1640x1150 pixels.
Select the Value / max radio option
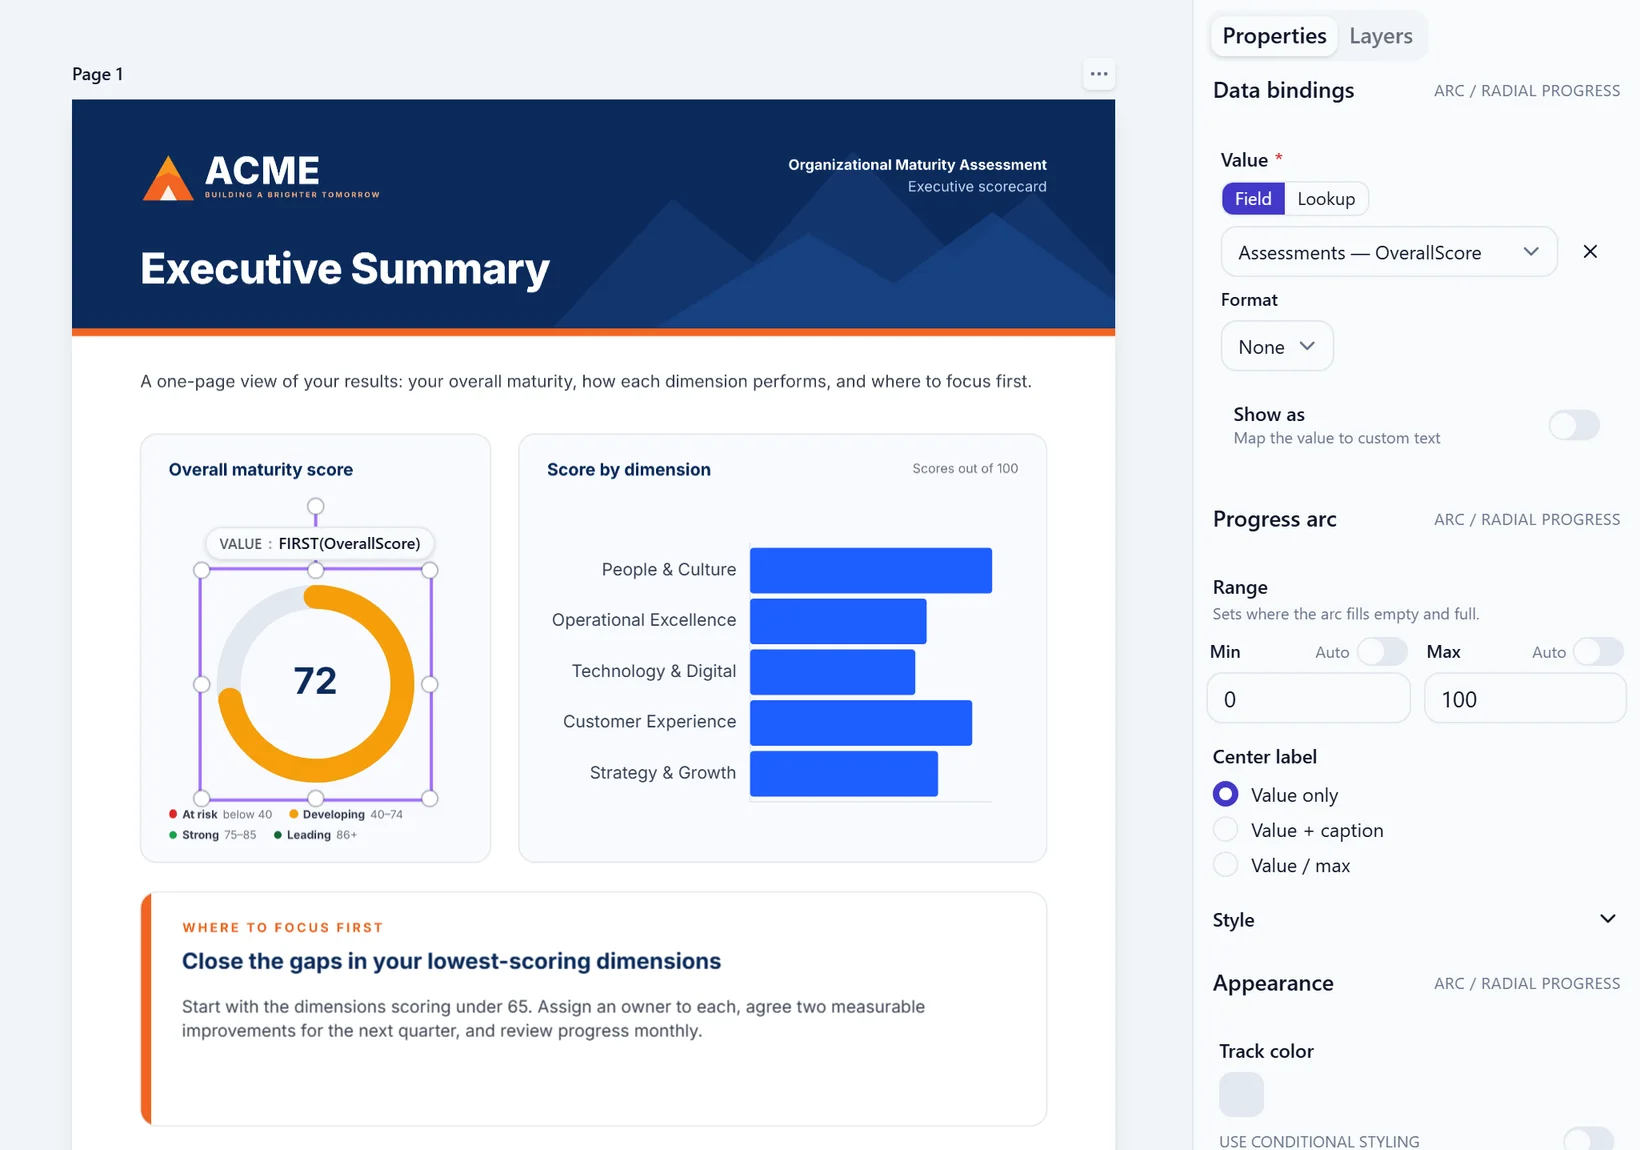1225,865
